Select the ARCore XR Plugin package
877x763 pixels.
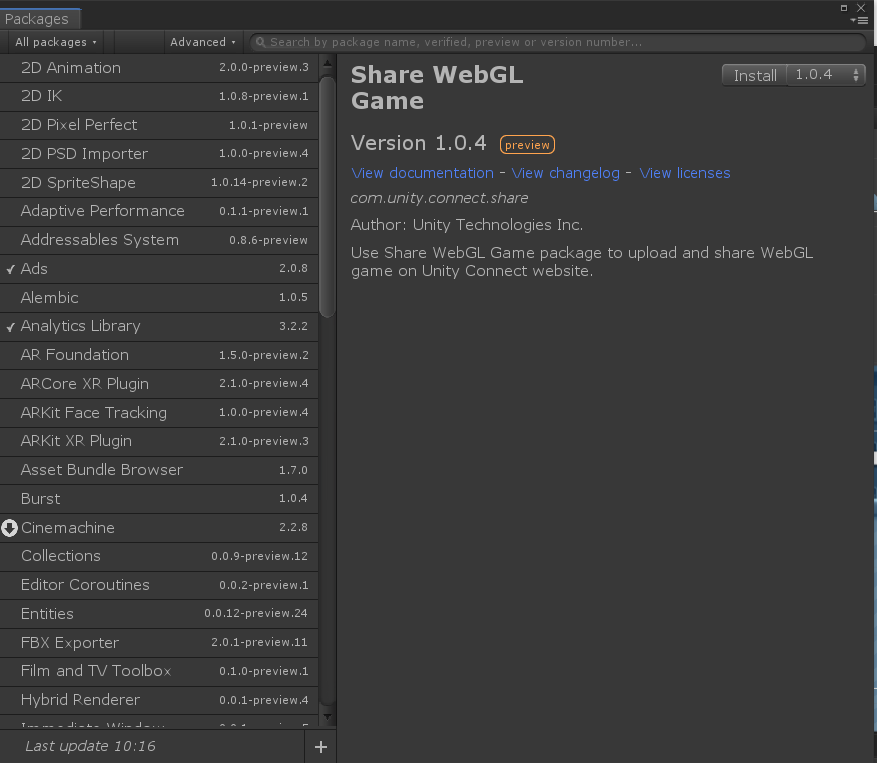159,384
